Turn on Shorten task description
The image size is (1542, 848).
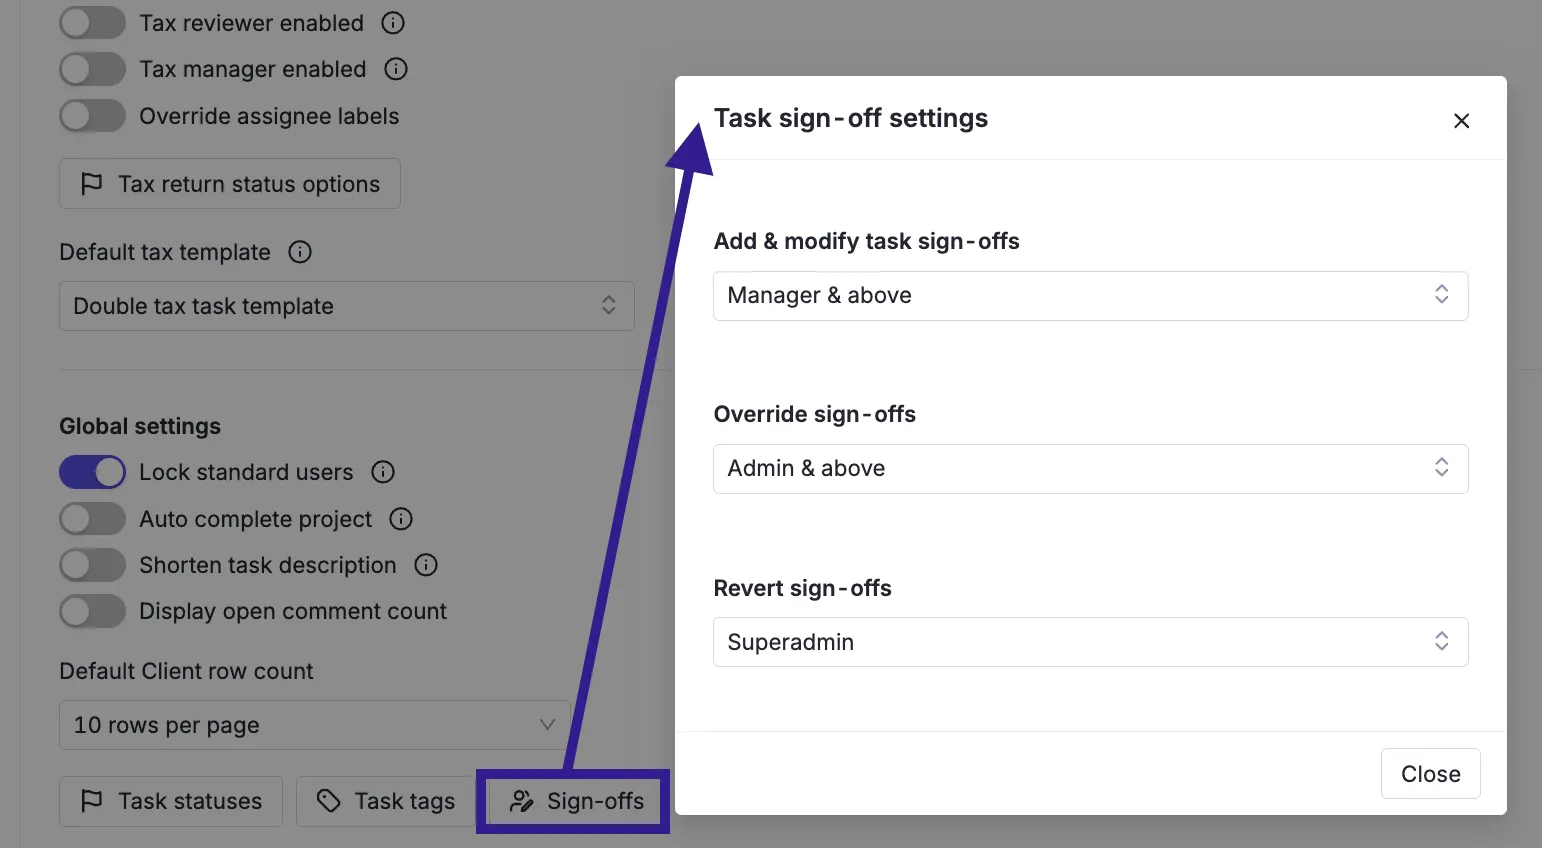pos(92,565)
